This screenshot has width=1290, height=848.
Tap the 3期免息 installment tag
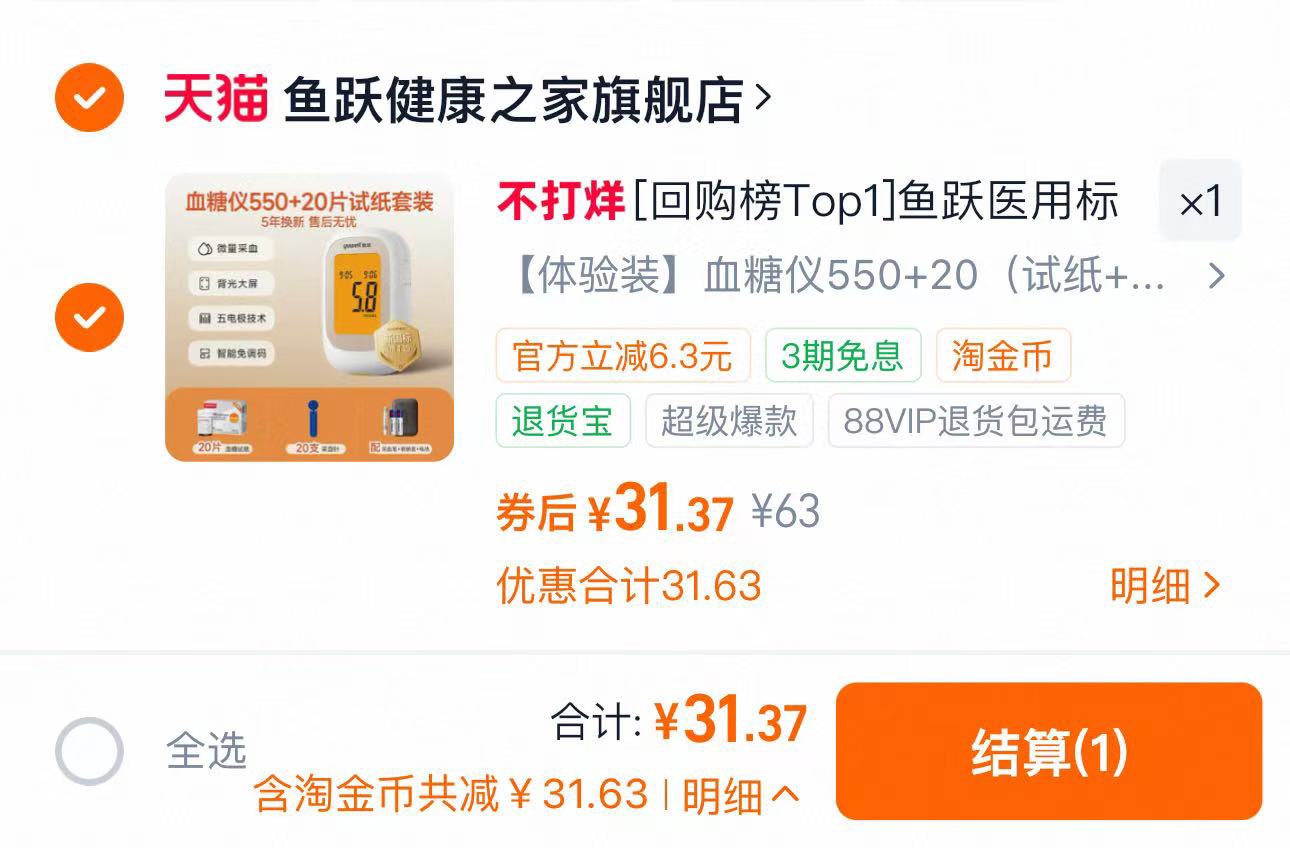pos(843,356)
